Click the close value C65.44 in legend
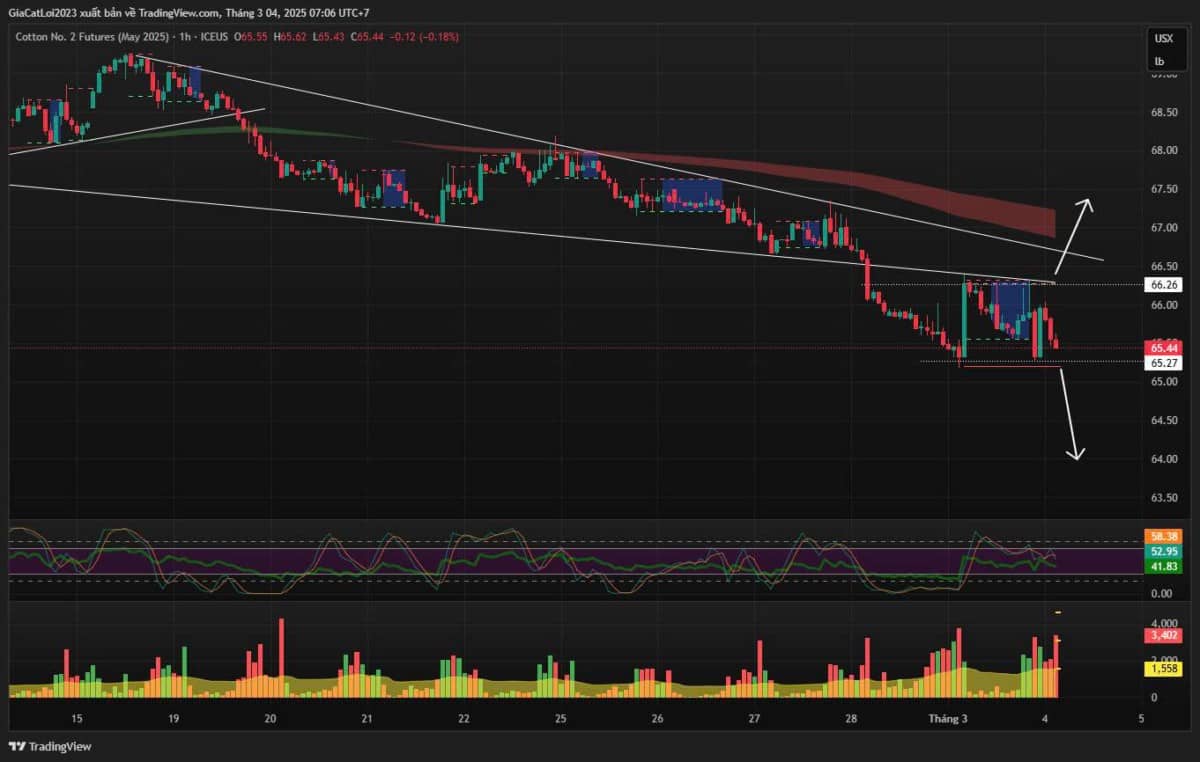The image size is (1200, 762). coord(365,37)
